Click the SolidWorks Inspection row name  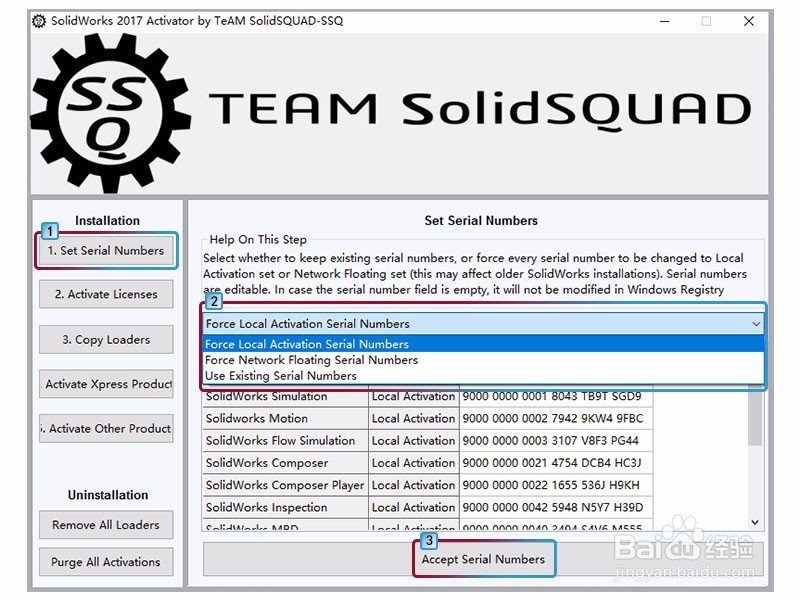tap(285, 507)
